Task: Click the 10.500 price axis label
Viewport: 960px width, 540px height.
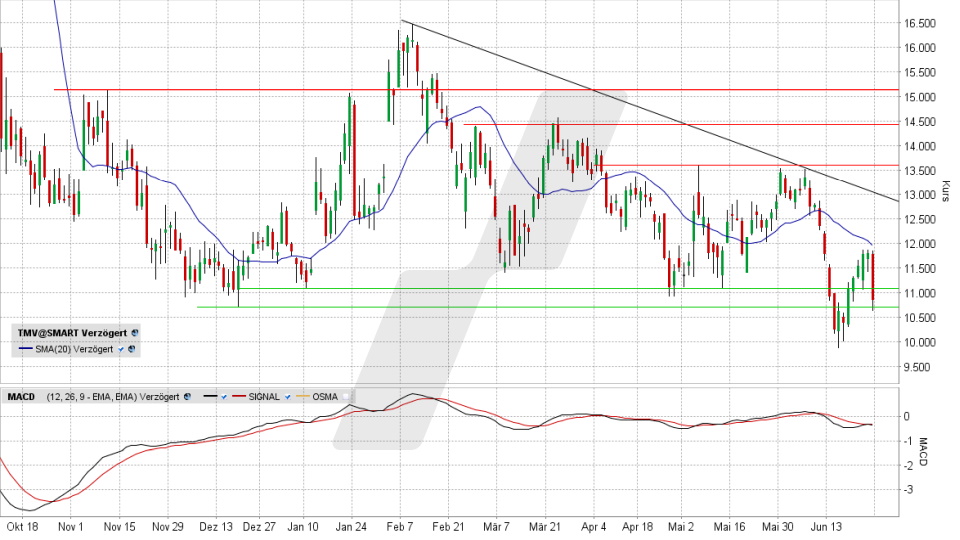Action: (920, 318)
